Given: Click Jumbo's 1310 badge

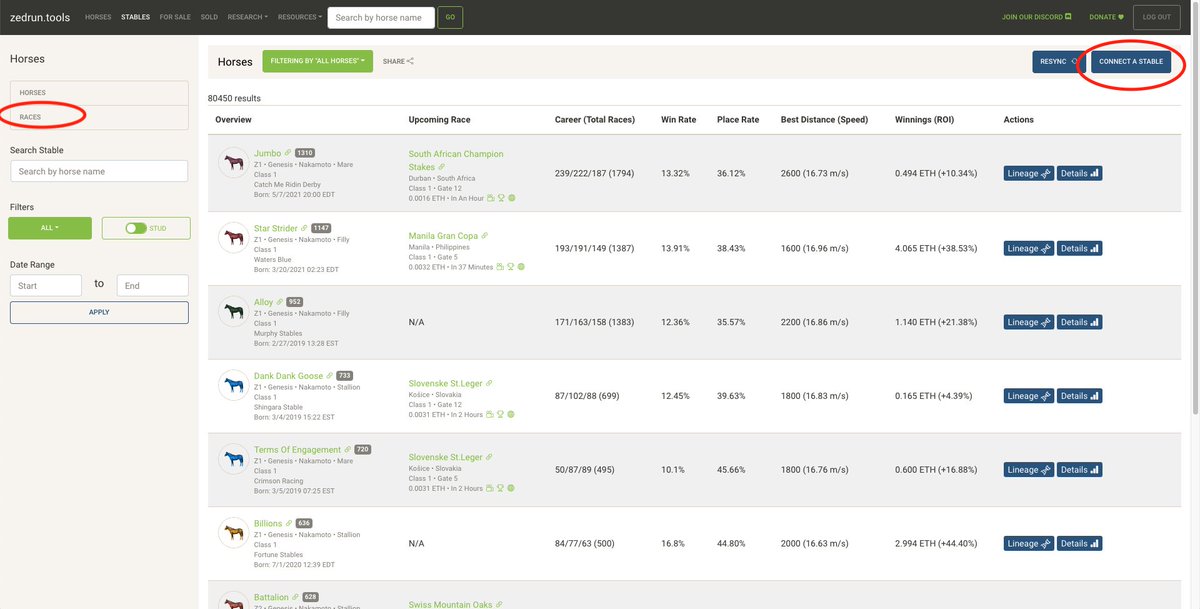Looking at the screenshot, I should coord(305,153).
